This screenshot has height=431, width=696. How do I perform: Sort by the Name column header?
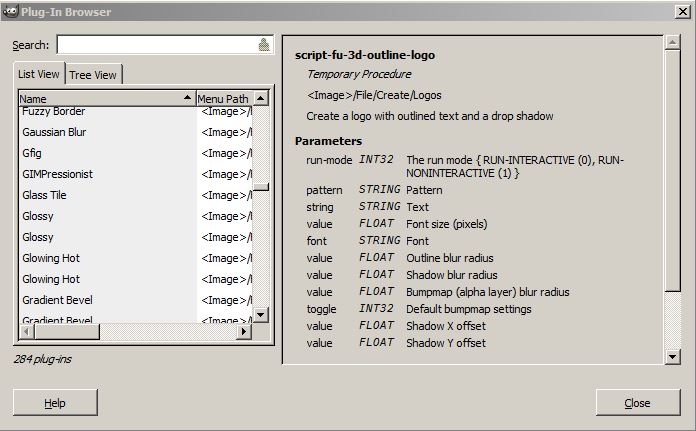tap(107, 99)
